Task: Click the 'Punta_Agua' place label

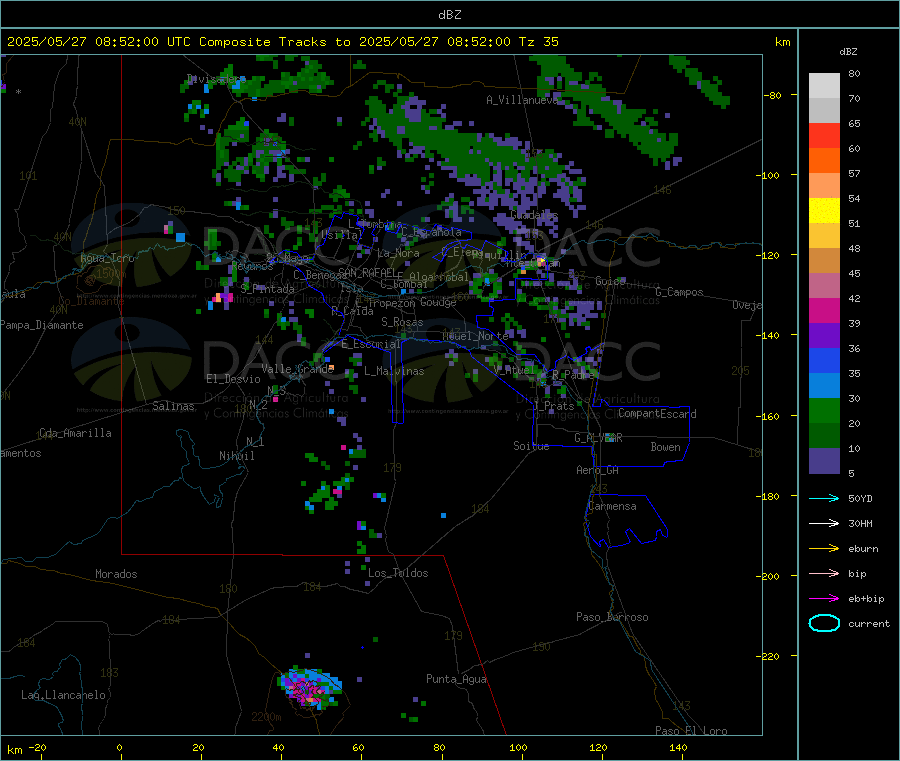Action: point(456,679)
